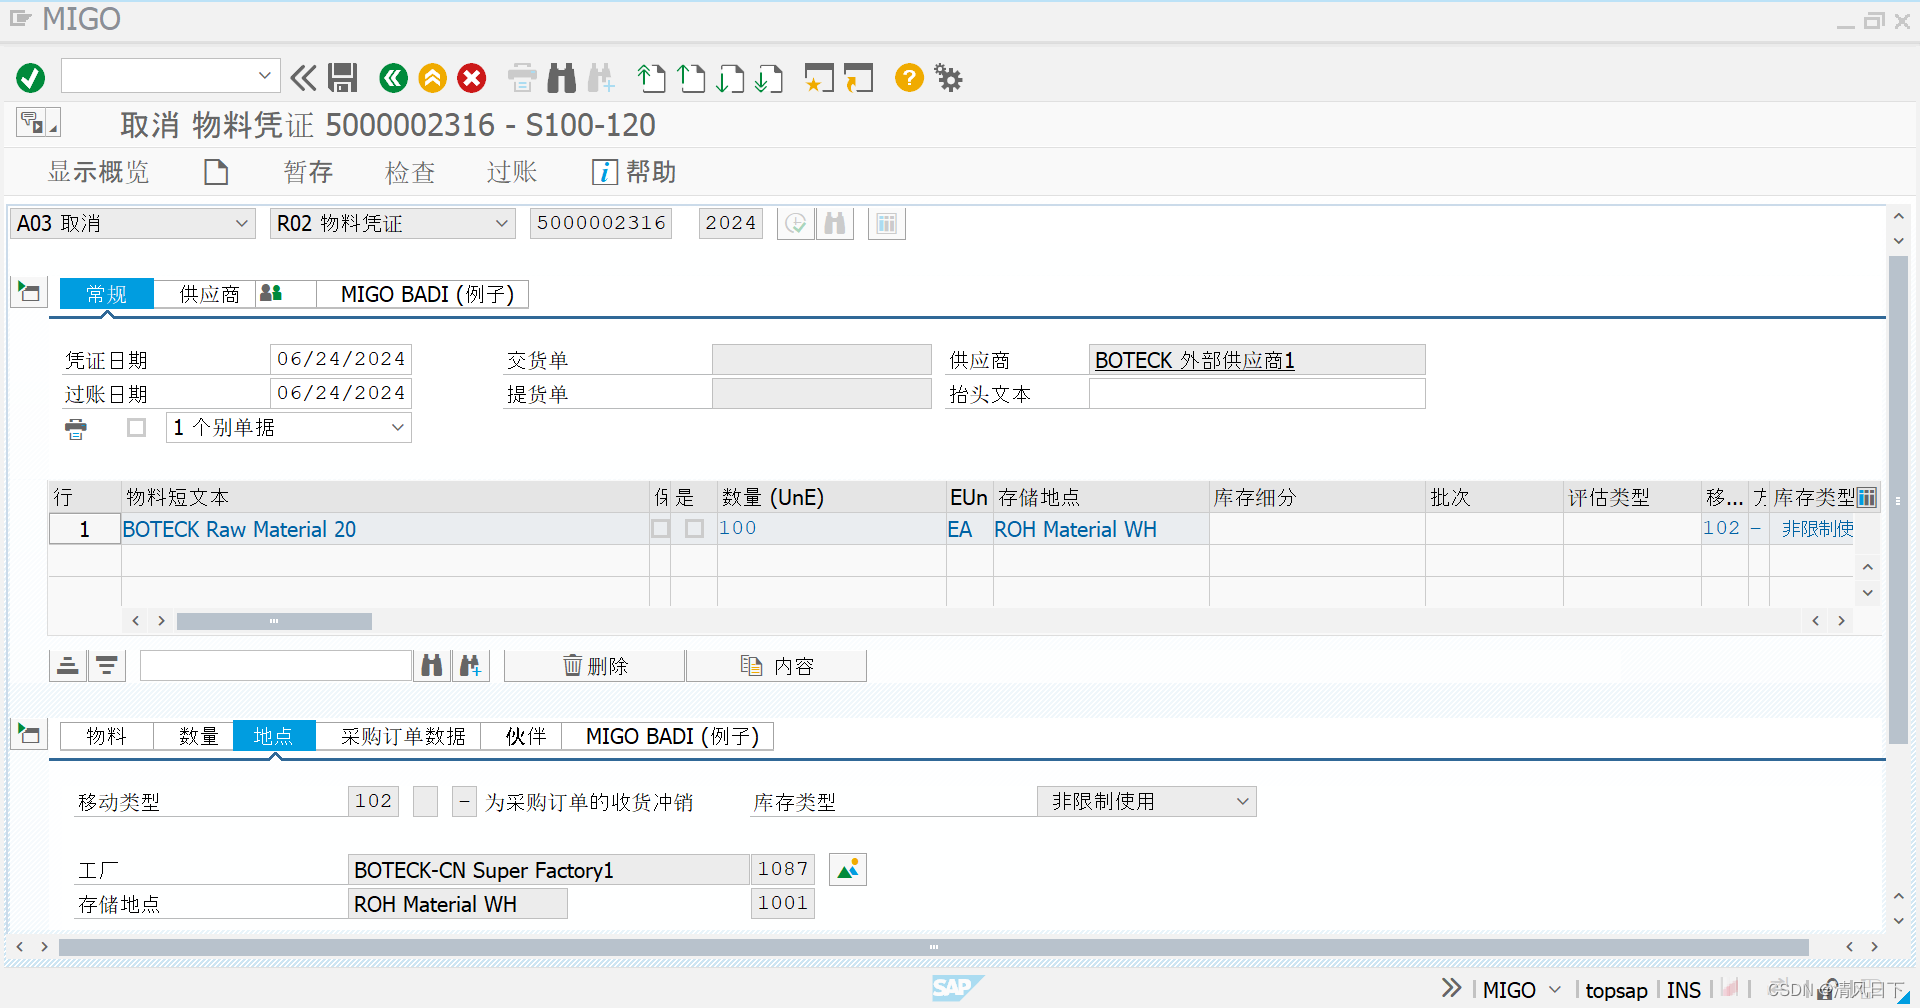Click the print slip printer icon
Screen dimensions: 1920x1008
click(76, 429)
